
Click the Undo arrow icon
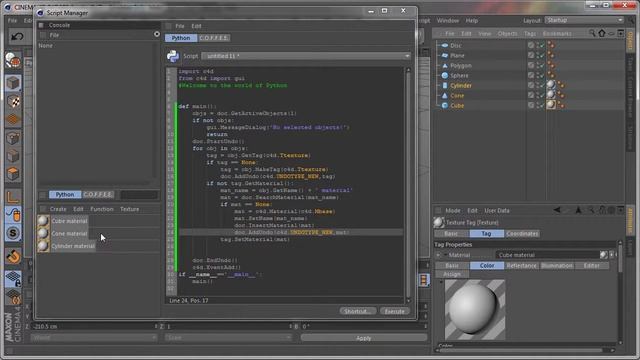[x=17, y=37]
